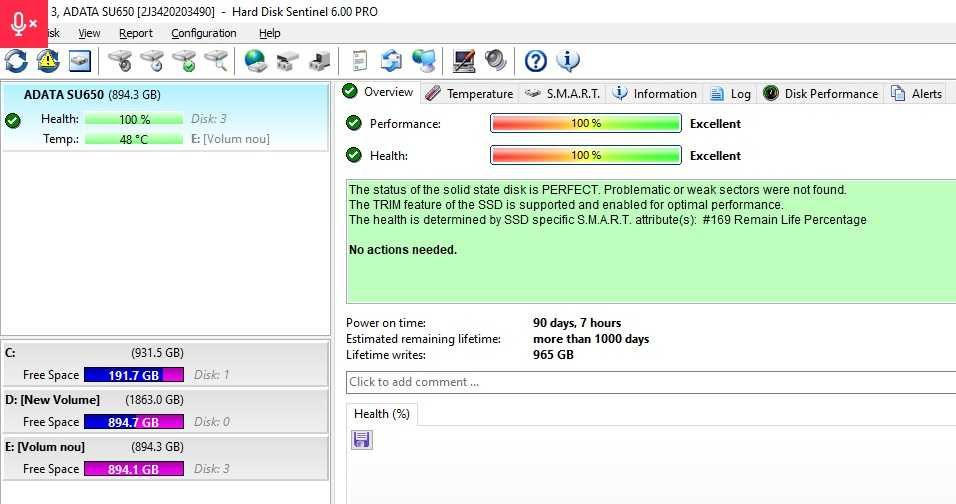Click the disk with magnifier icon
The image size is (956, 504).
(x=216, y=61)
